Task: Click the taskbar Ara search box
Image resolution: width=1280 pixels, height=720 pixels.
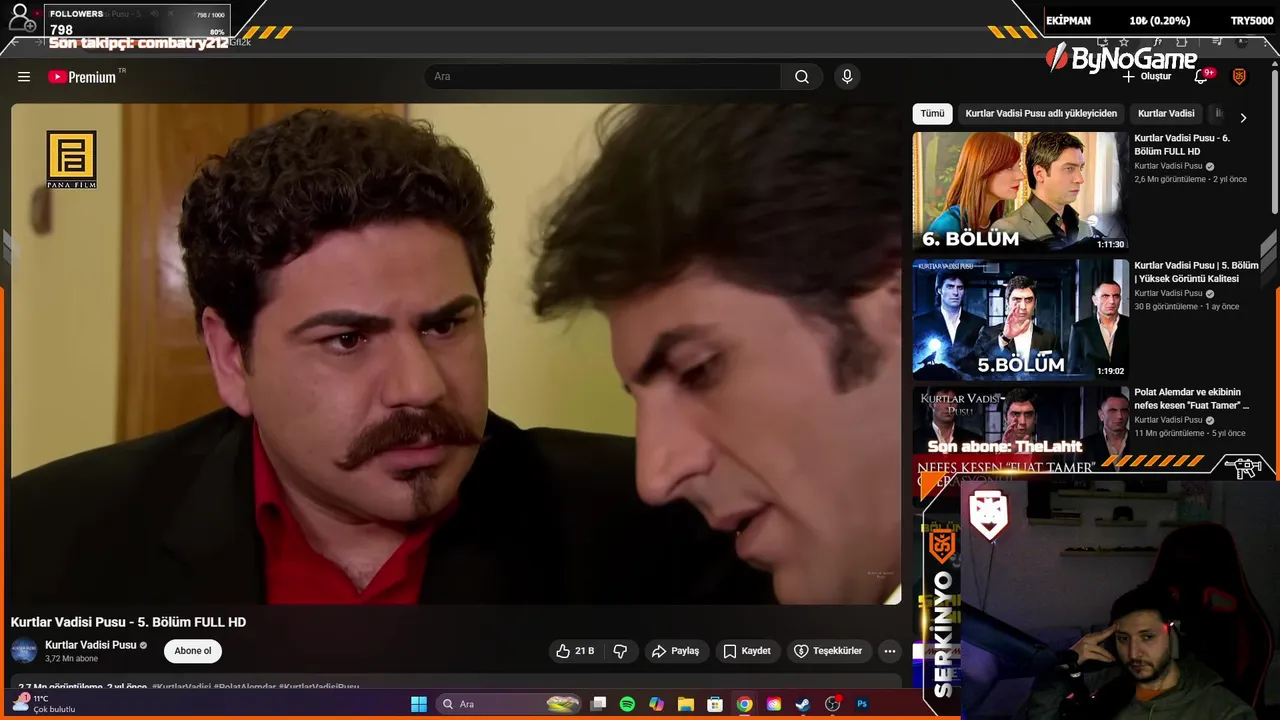Action: coord(510,704)
